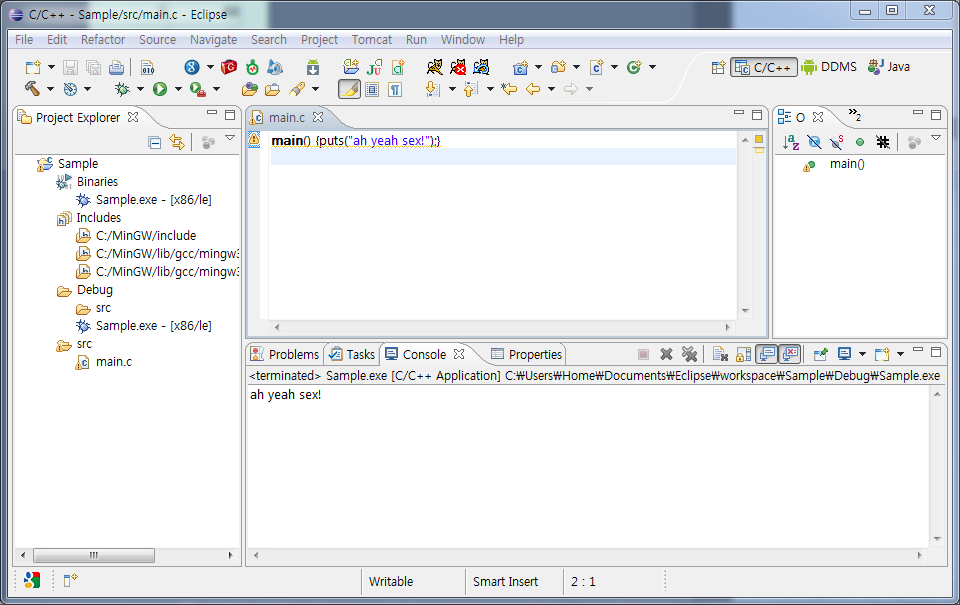
Task: Click the New C++ Class green icon
Action: 634,67
